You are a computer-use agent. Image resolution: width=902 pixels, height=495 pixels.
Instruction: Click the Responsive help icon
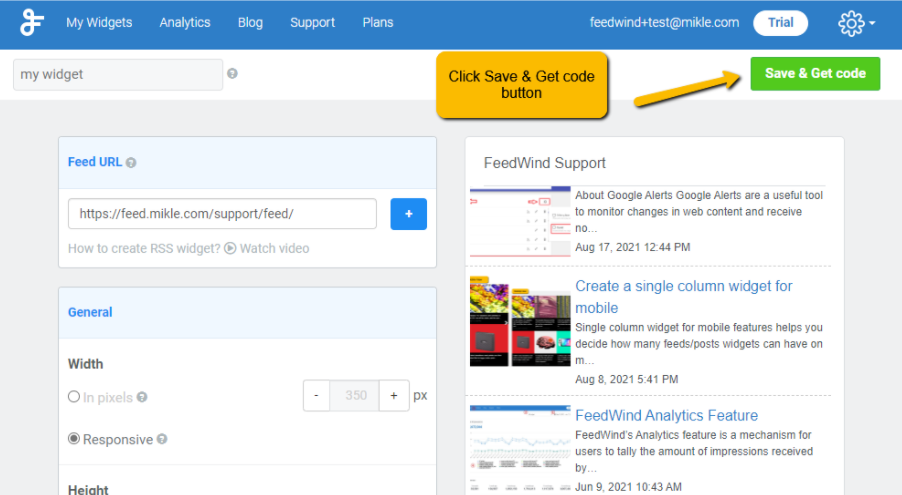coord(162,439)
